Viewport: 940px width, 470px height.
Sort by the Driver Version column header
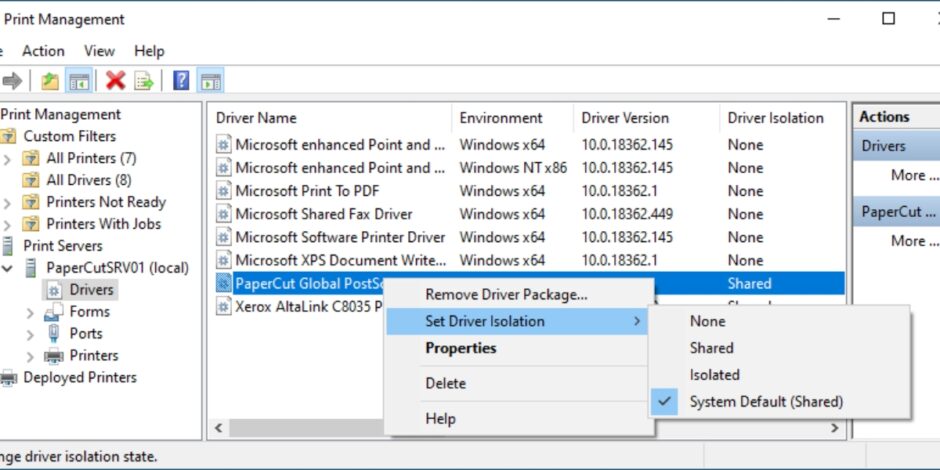click(x=625, y=118)
